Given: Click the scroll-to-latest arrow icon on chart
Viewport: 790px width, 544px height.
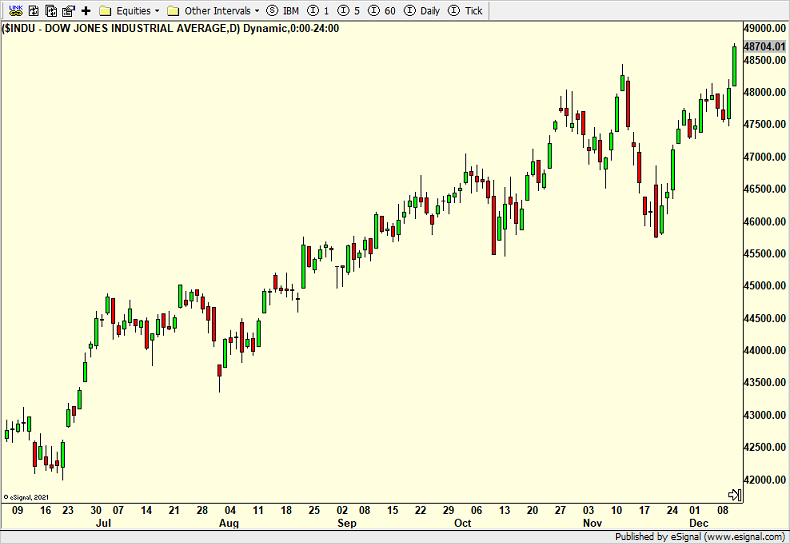Looking at the screenshot, I should pyautogui.click(x=733, y=494).
